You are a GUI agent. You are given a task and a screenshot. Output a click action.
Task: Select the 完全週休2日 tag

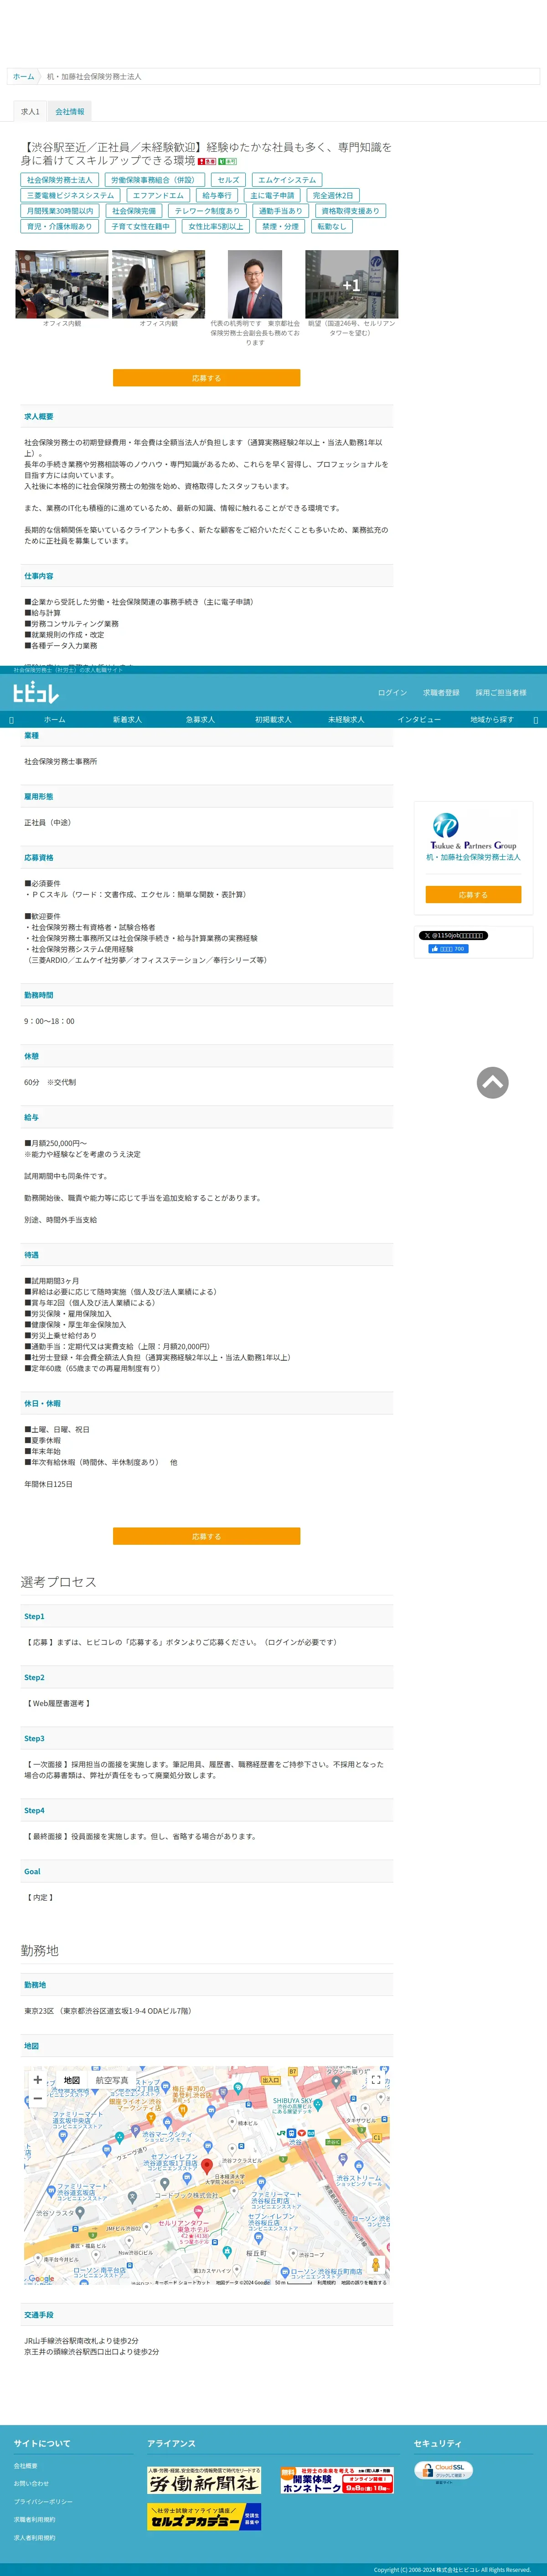click(333, 196)
